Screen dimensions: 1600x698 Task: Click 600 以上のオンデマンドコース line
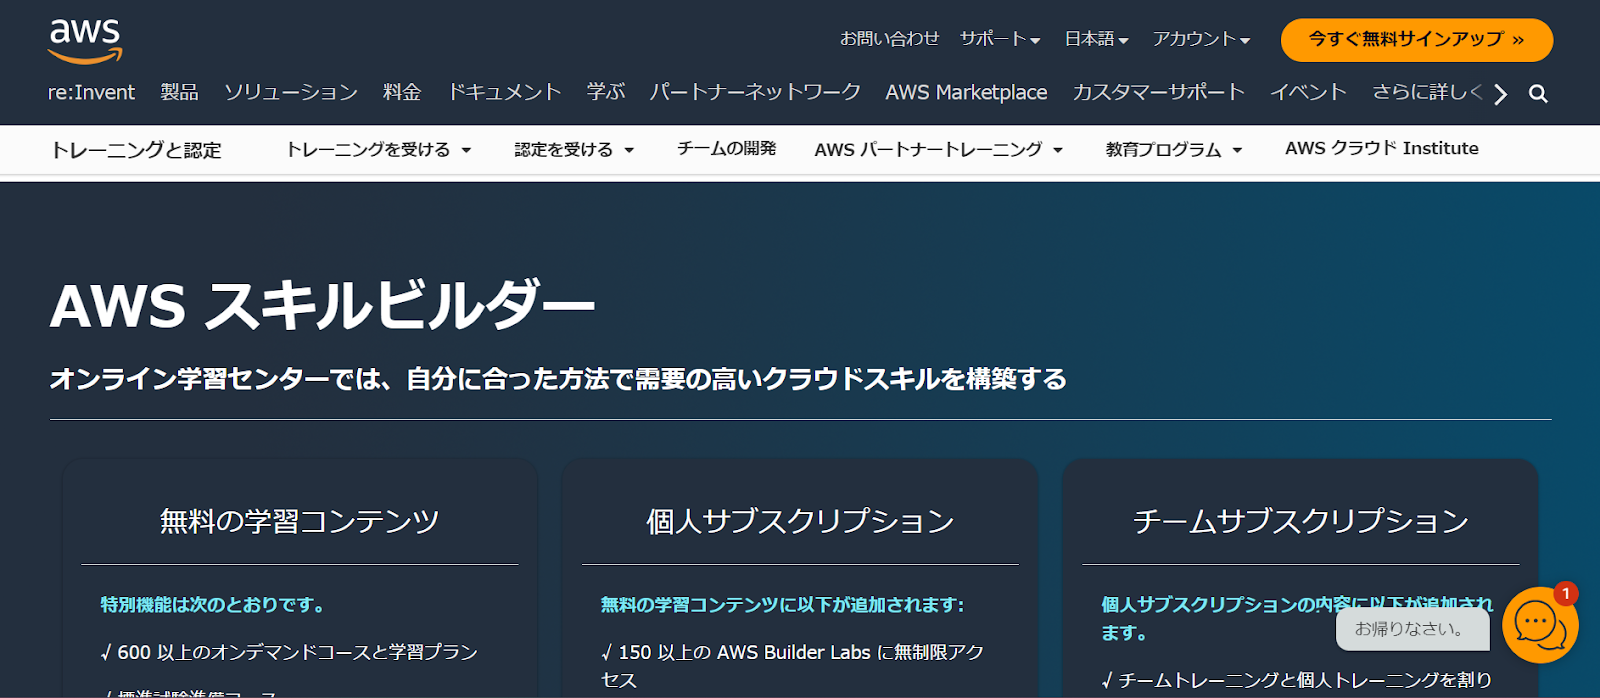[x=289, y=653]
